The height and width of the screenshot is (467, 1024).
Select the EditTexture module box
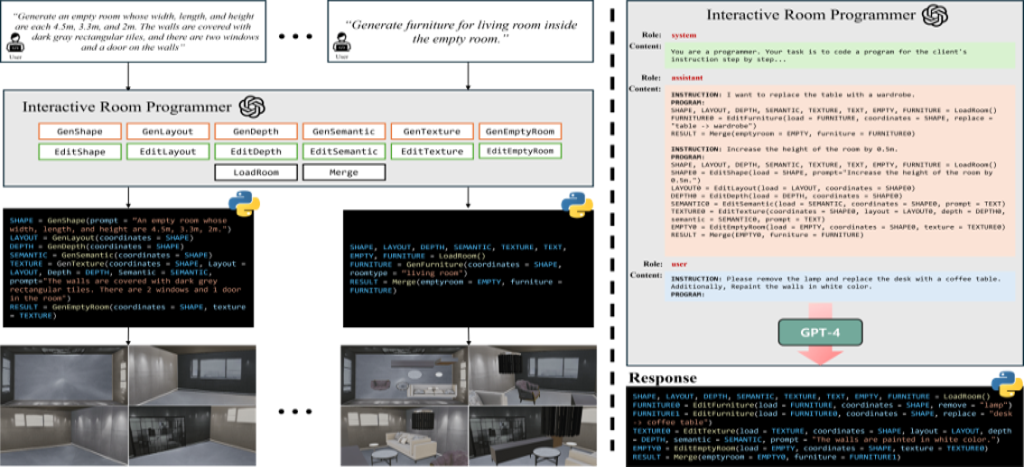coord(432,152)
